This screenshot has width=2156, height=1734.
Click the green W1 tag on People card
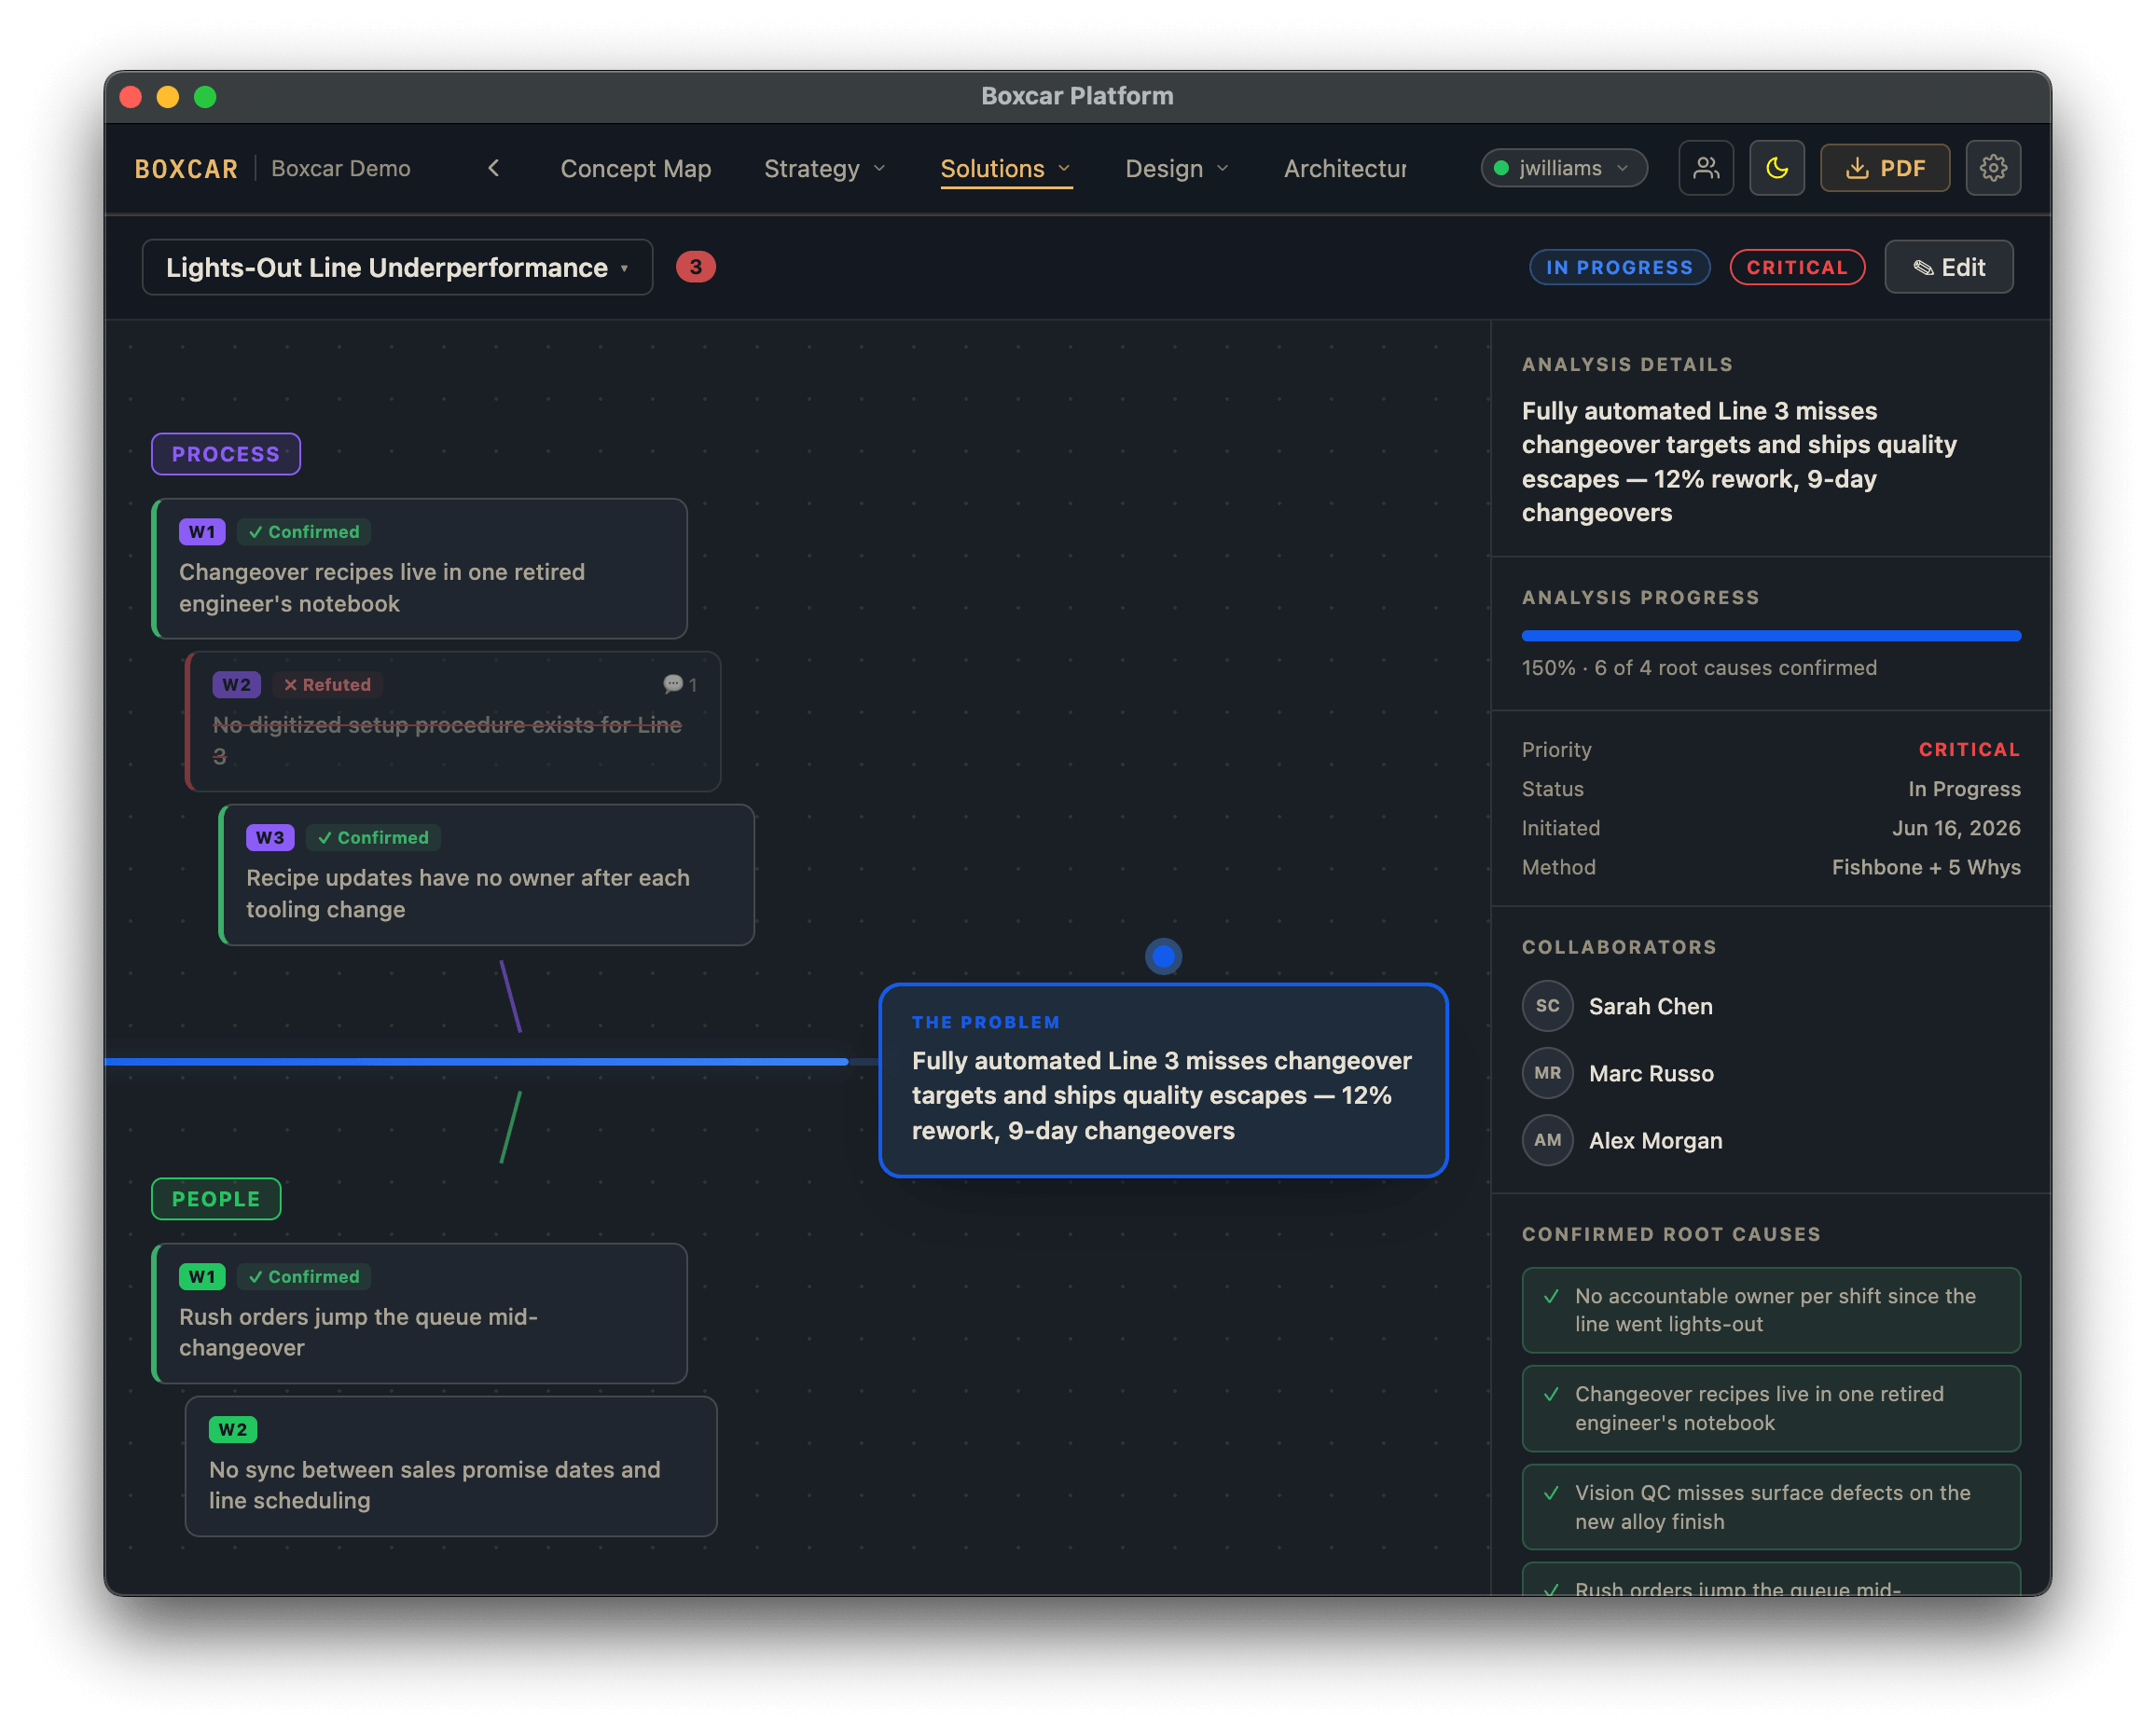tap(202, 1277)
